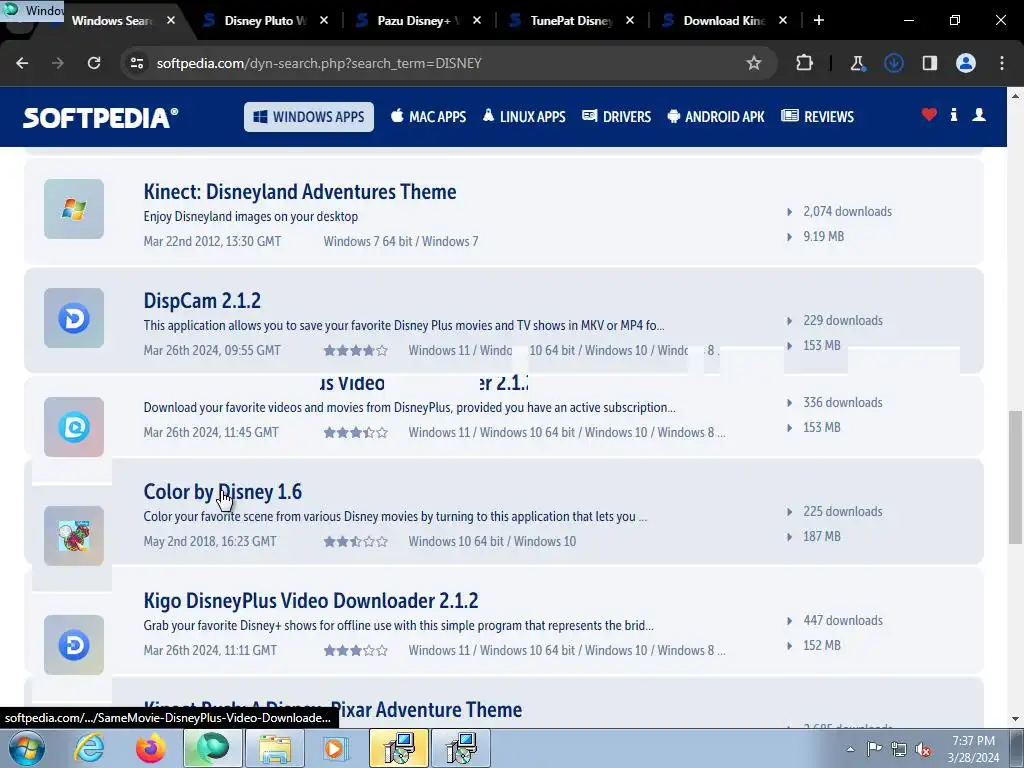
Task: Click the Softpedia info icon
Action: click(x=953, y=115)
